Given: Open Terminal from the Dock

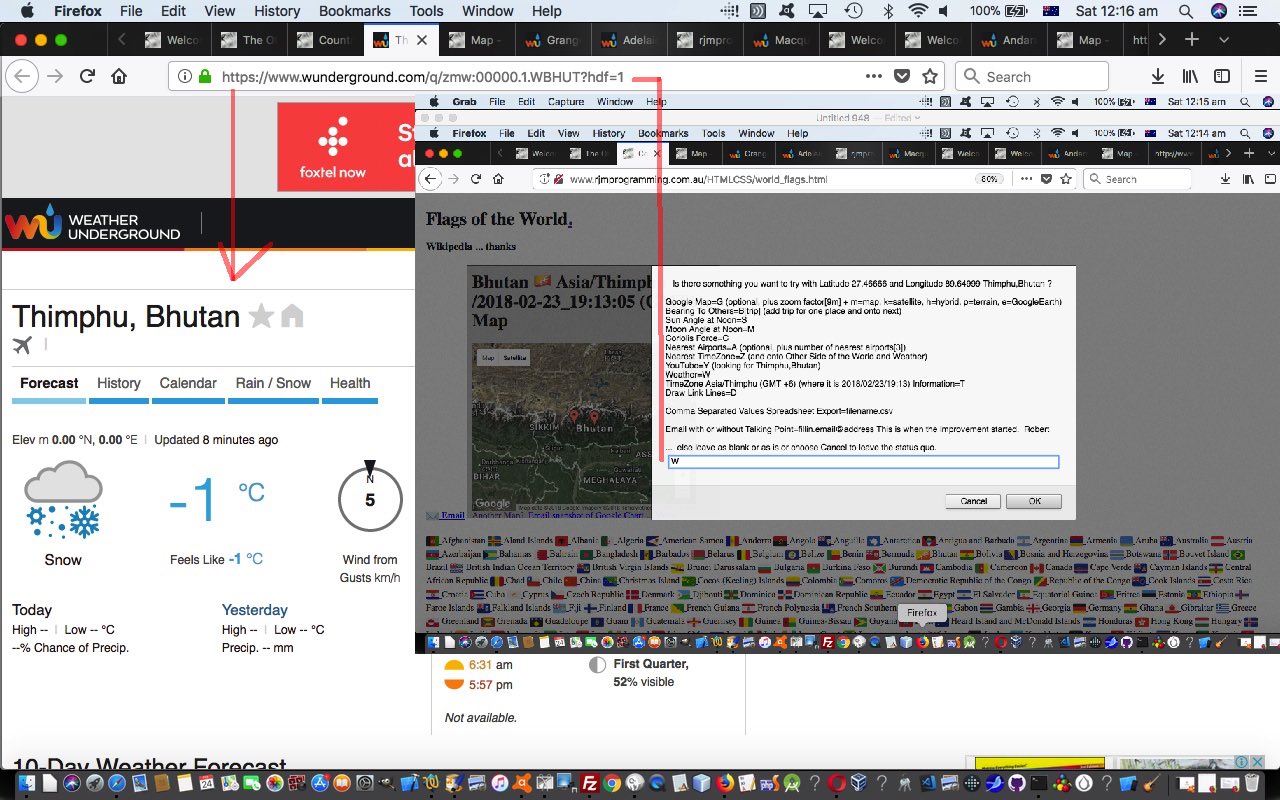Looking at the screenshot, I should point(1039,783).
